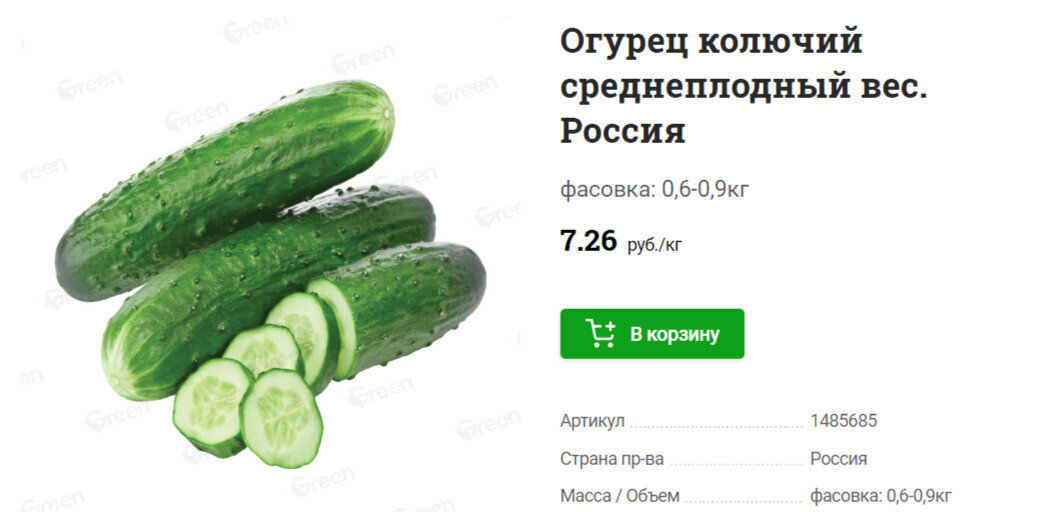
Task: Click the word 'Россия' in the product title
Action: point(622,131)
